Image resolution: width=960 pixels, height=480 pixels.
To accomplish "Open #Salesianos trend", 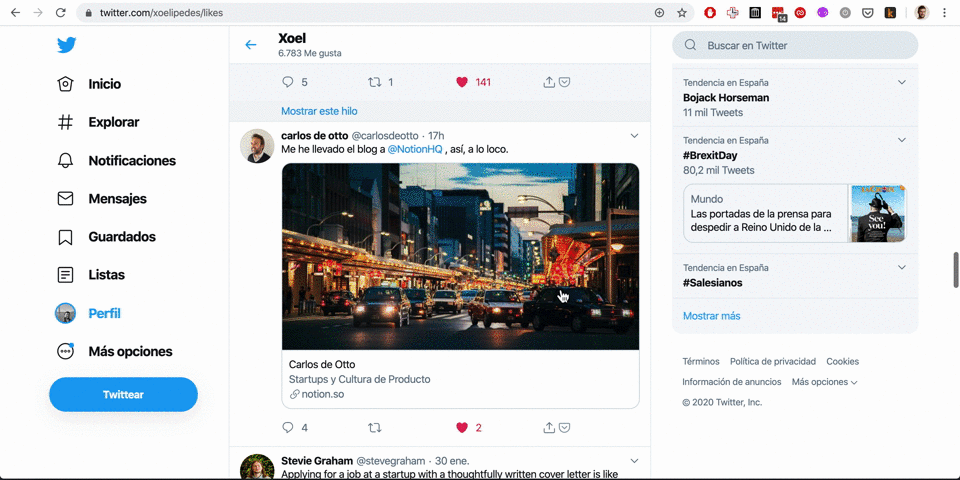I will point(713,283).
